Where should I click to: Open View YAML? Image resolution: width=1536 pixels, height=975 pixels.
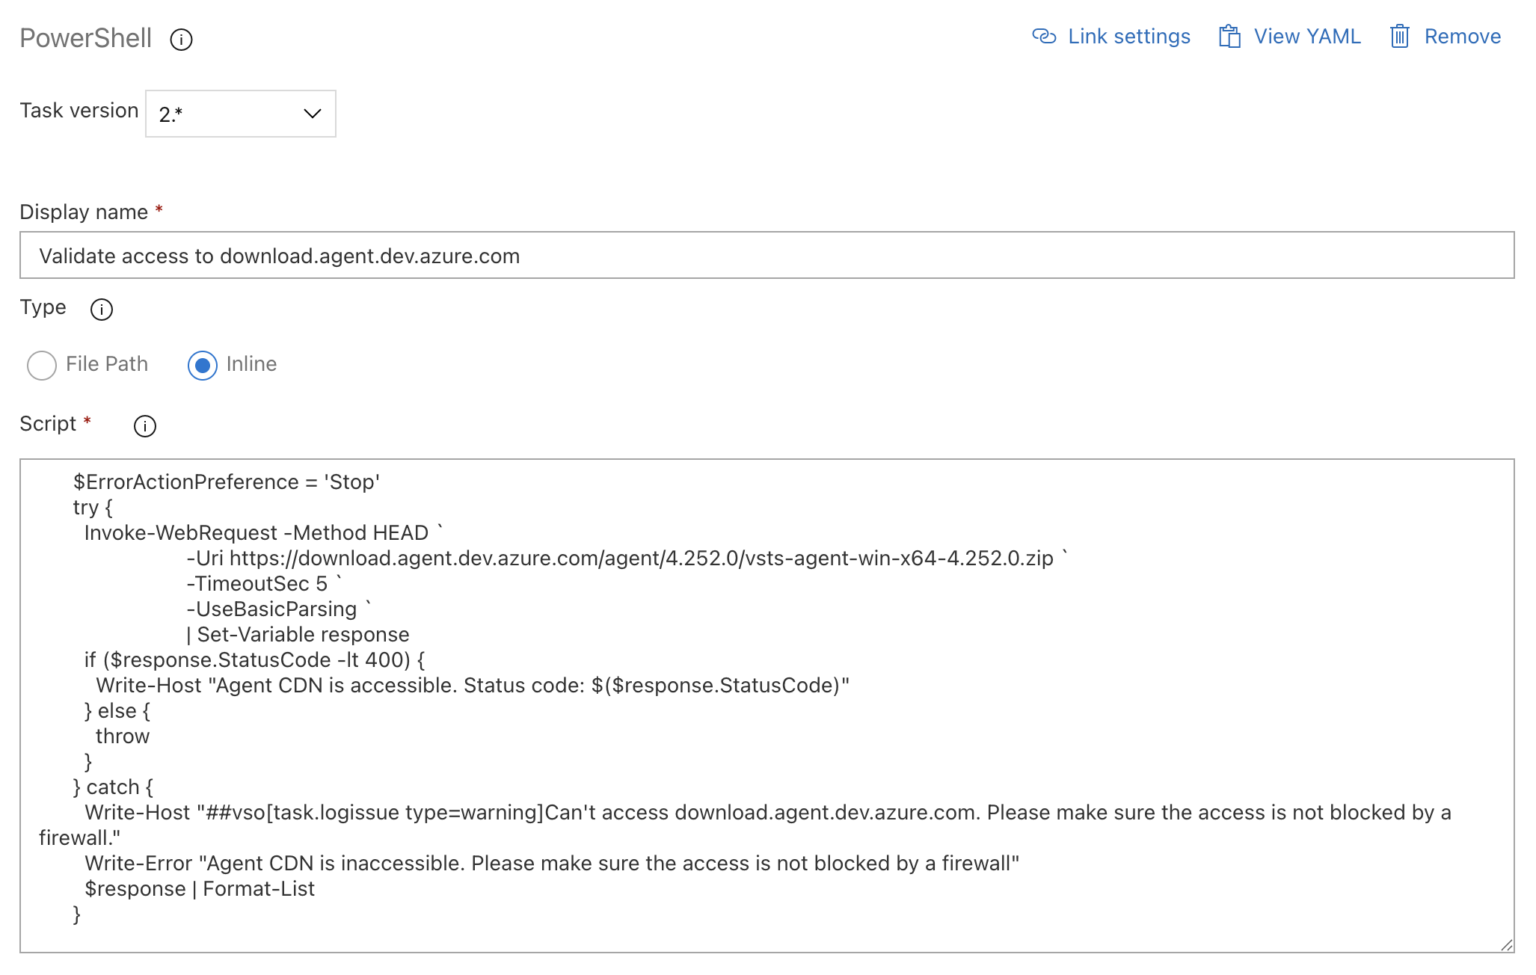point(1306,36)
